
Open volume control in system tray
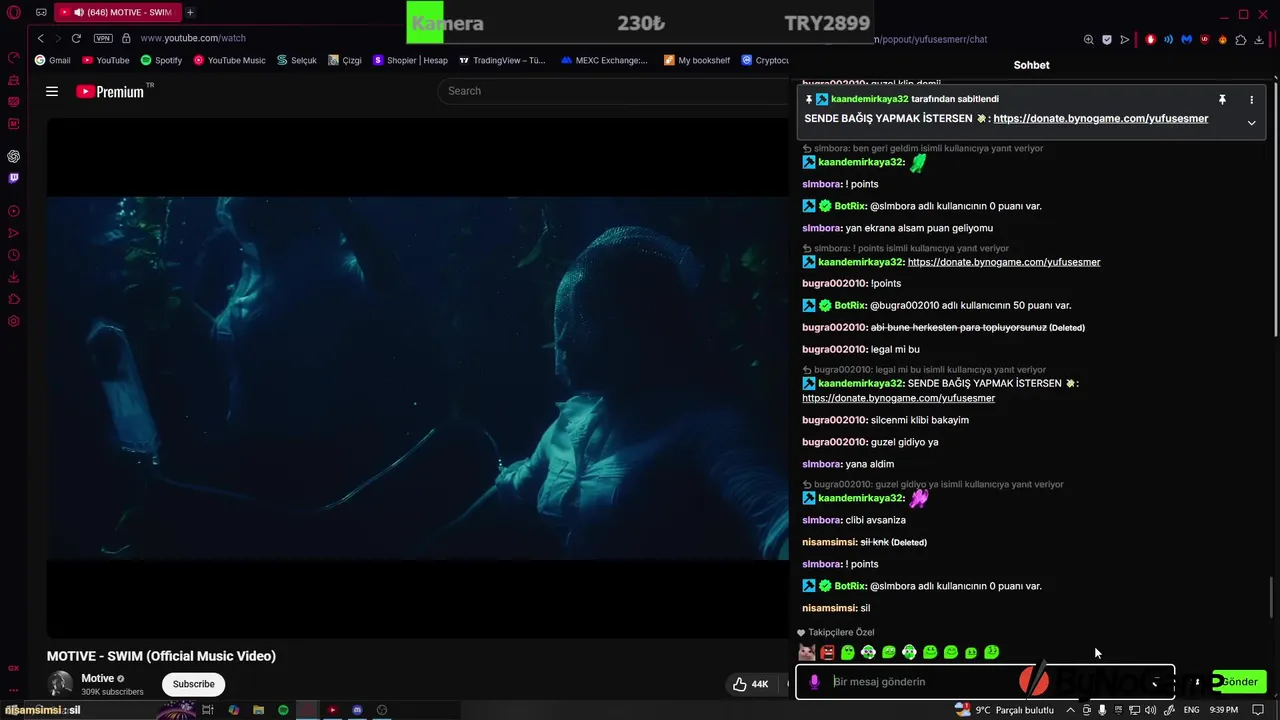[x=1150, y=710]
